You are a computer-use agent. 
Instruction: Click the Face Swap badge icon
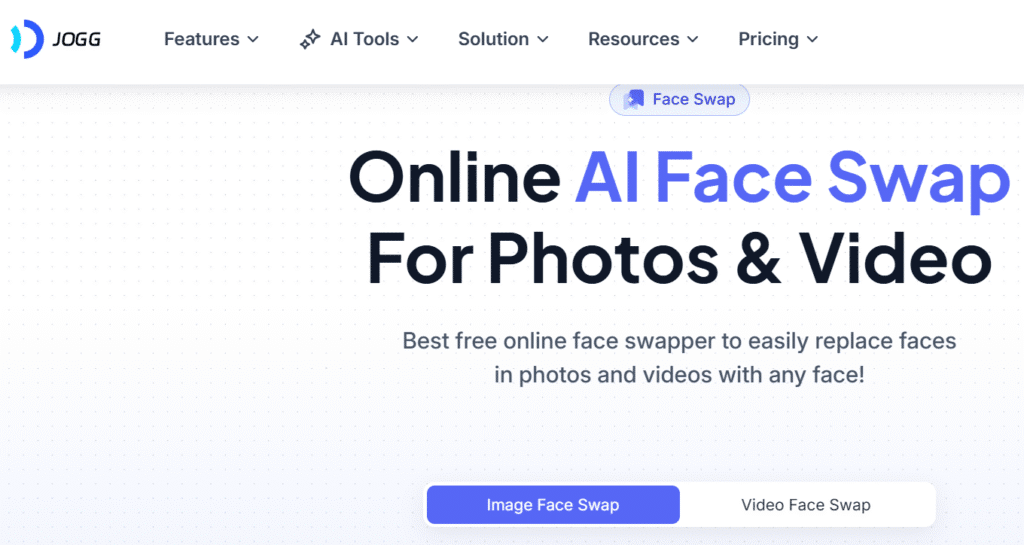tap(633, 99)
